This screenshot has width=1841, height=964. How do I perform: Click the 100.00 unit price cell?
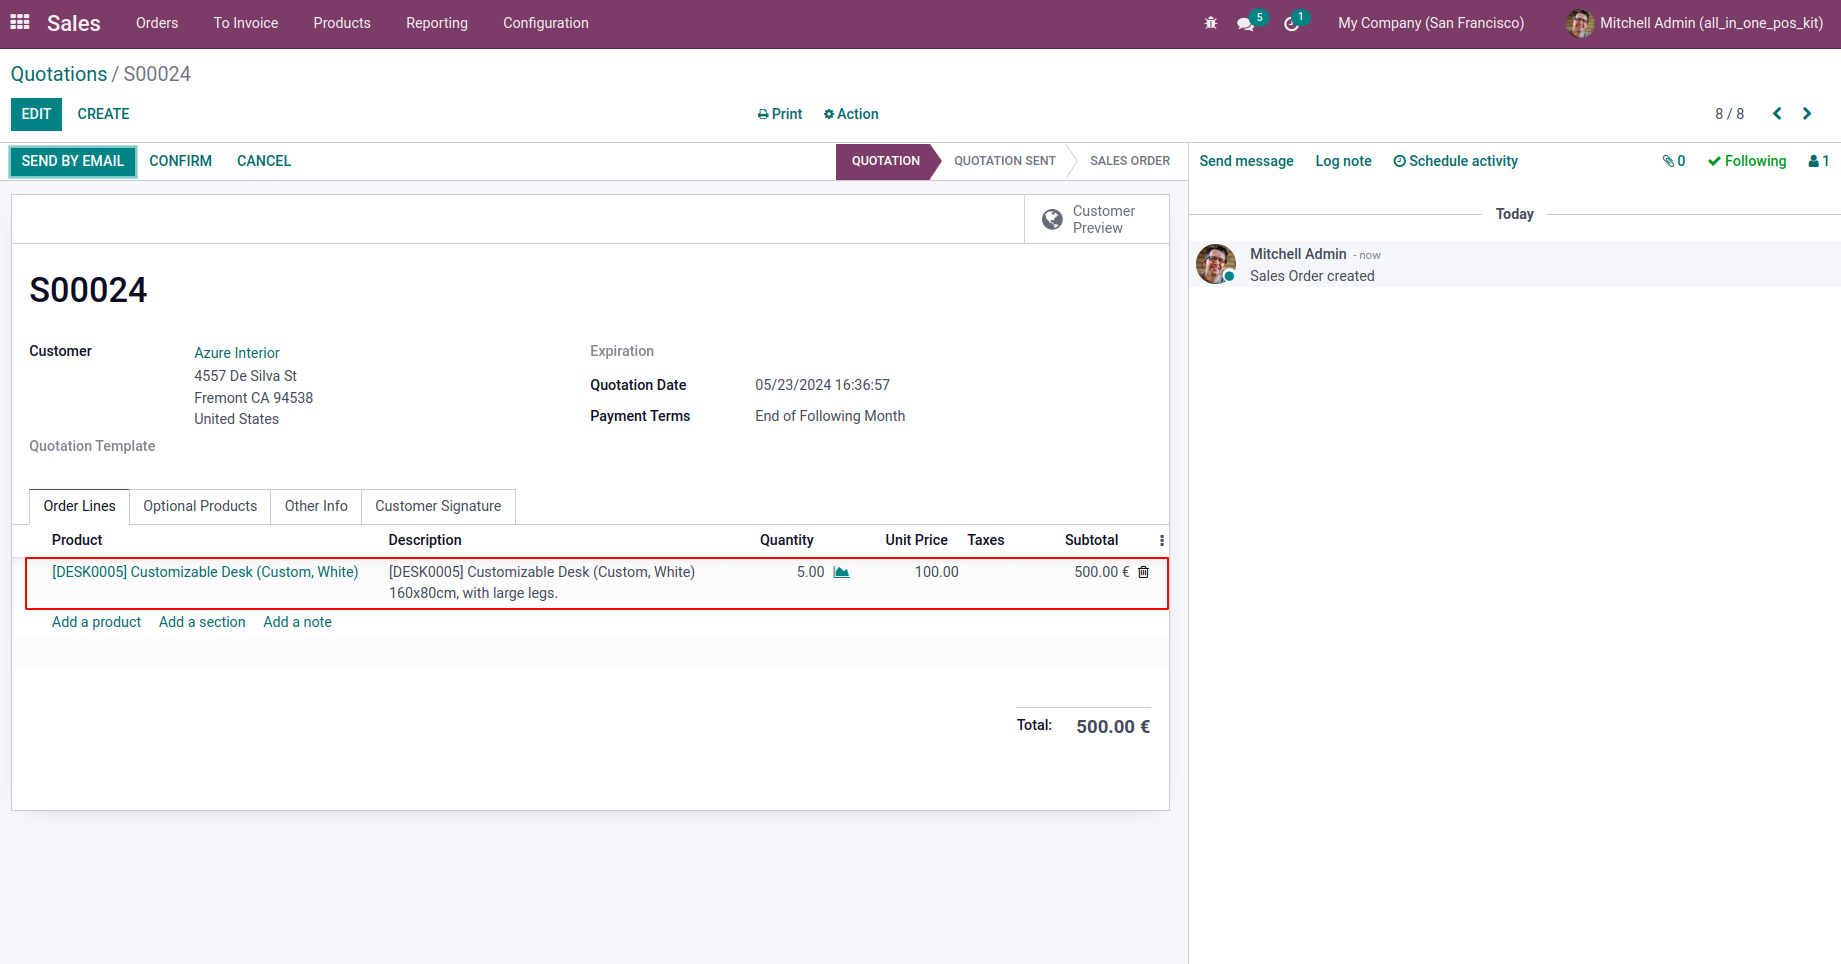936,572
